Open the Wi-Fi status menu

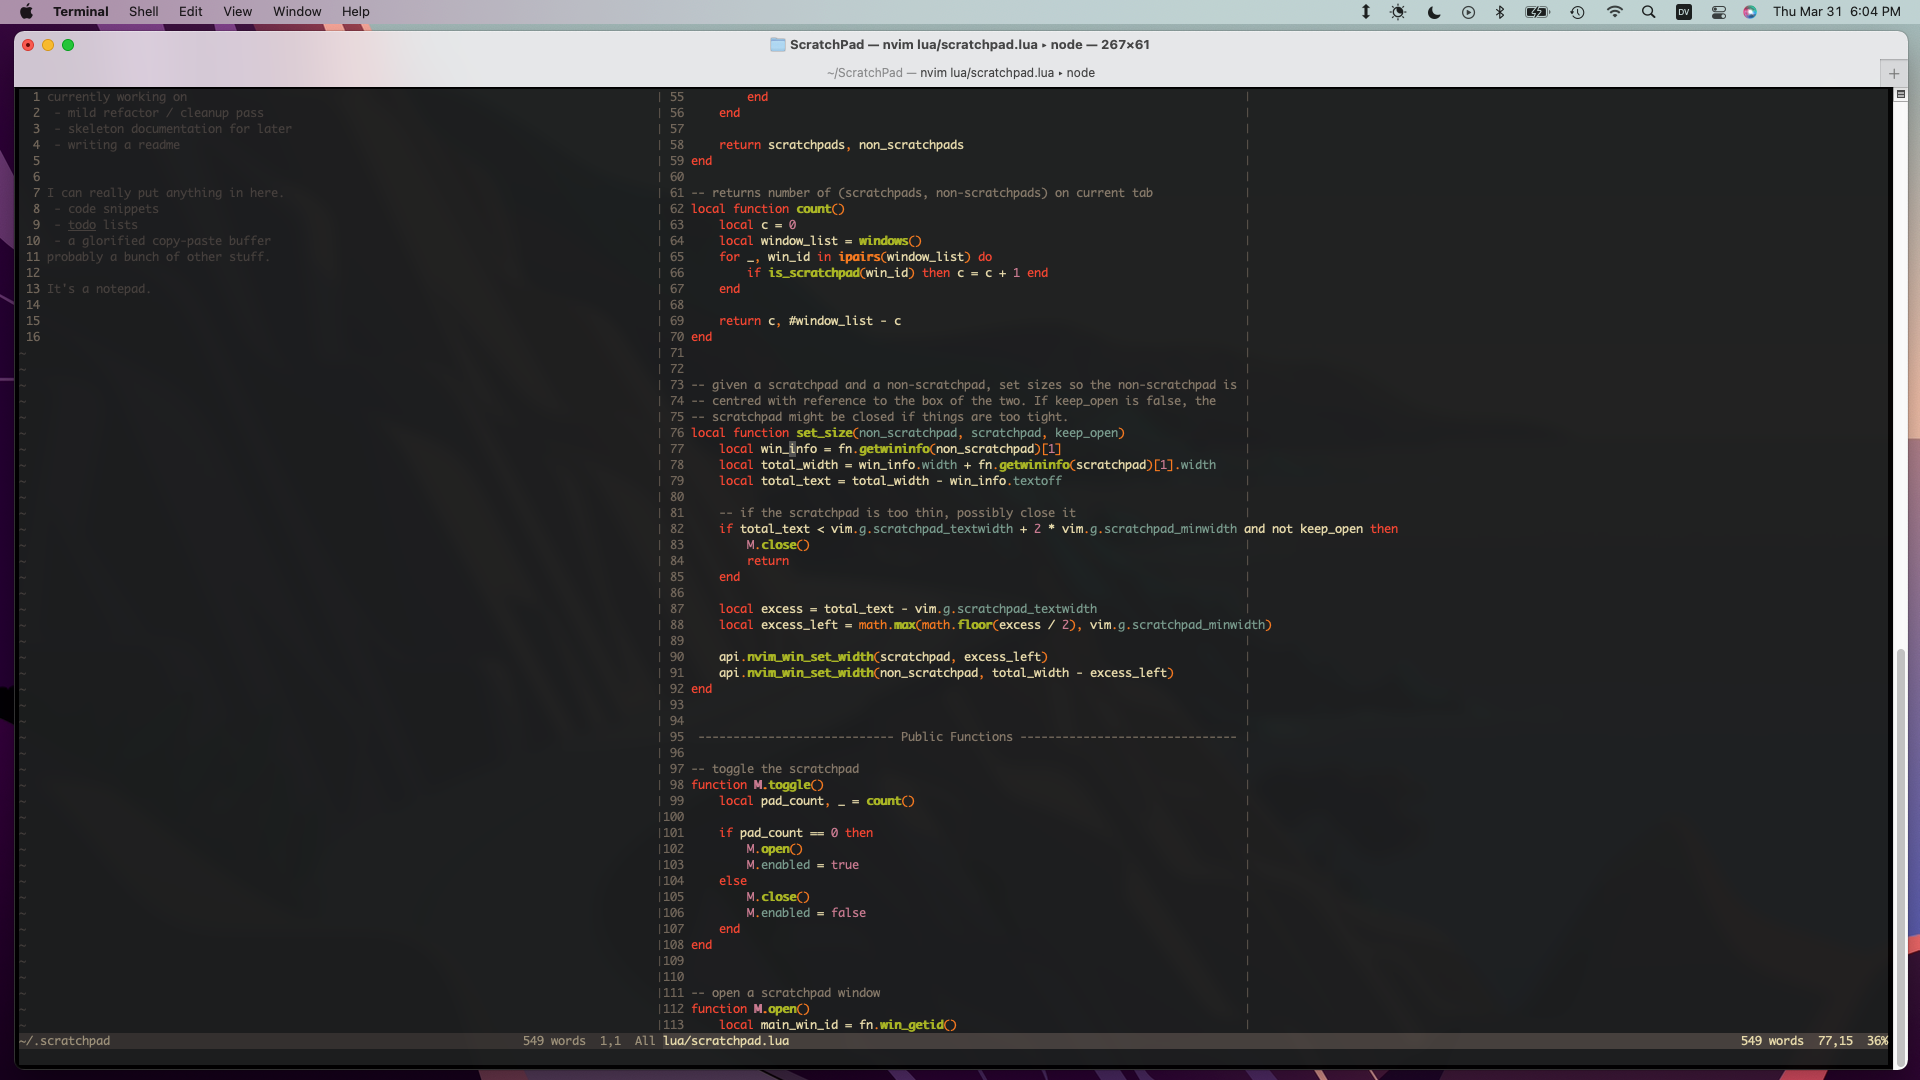tap(1614, 12)
